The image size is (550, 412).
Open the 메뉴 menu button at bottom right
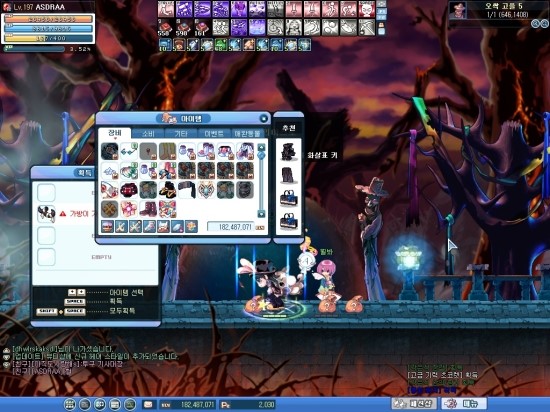[464, 404]
